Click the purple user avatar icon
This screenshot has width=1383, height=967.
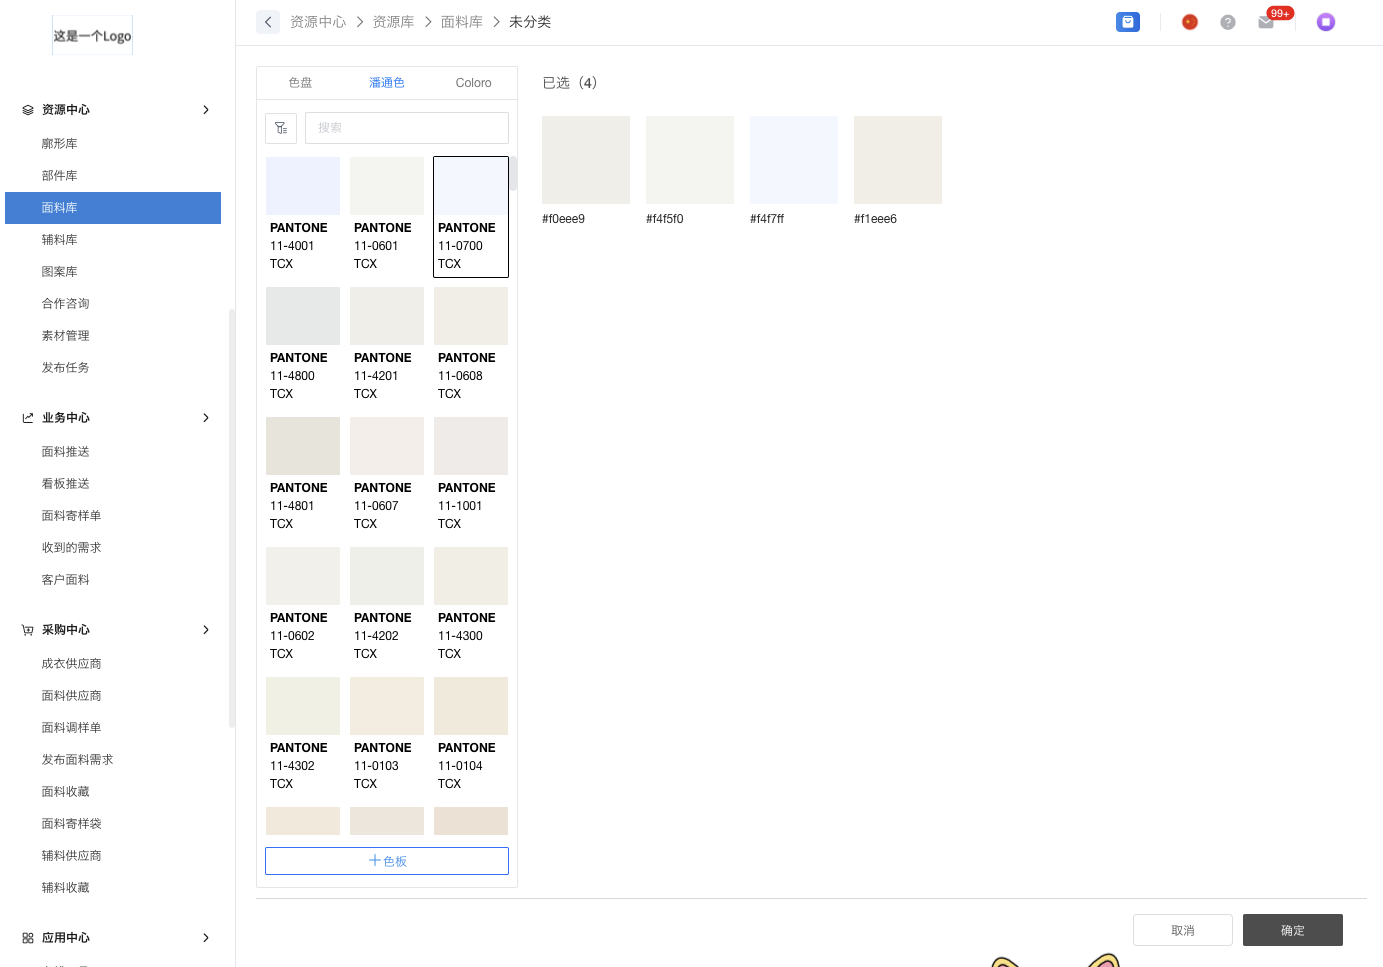(x=1325, y=22)
